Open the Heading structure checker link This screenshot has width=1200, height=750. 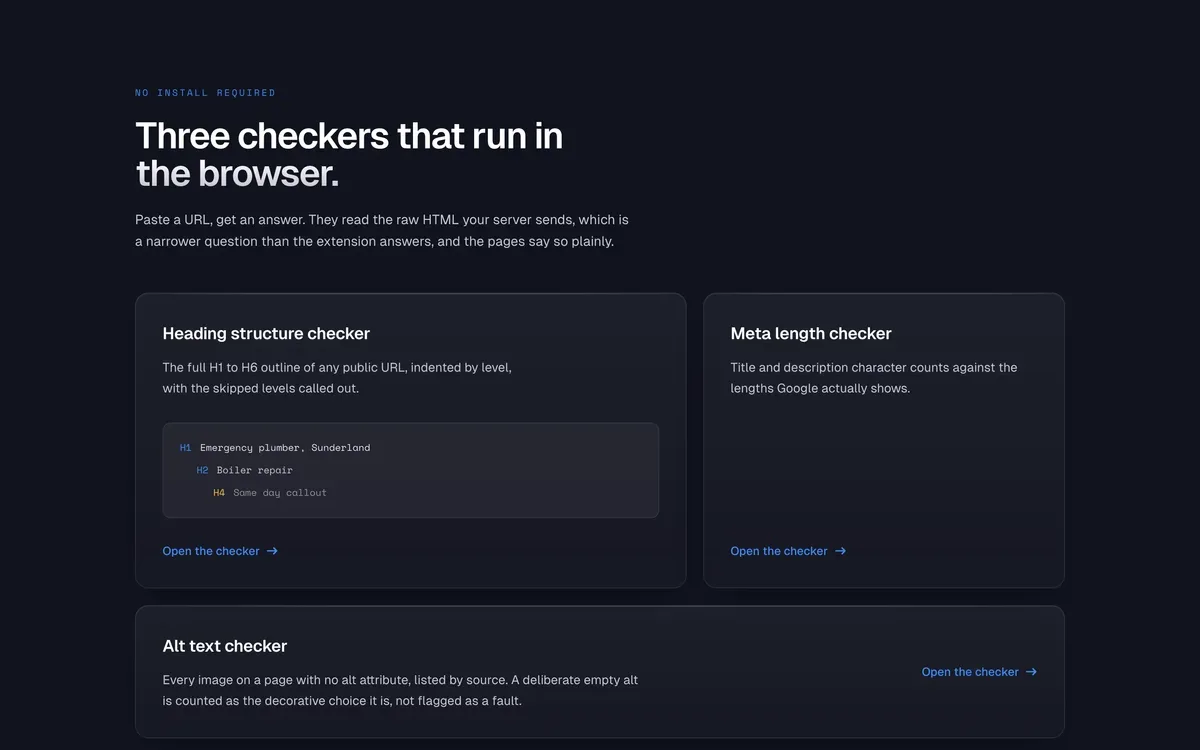click(x=220, y=551)
